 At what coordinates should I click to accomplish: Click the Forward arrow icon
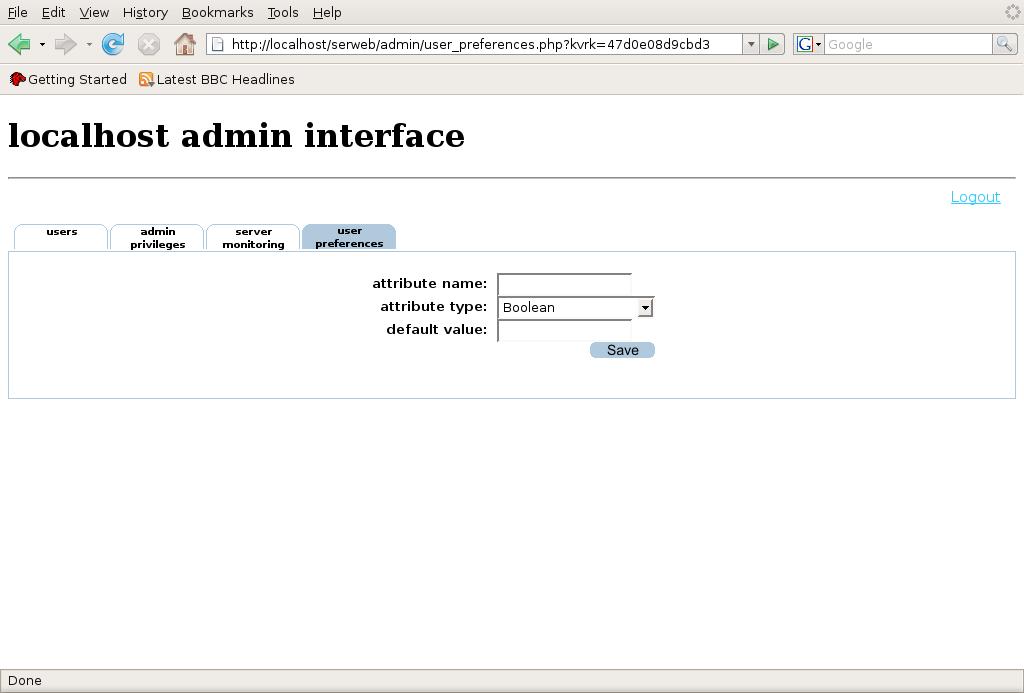pyautogui.click(x=66, y=44)
